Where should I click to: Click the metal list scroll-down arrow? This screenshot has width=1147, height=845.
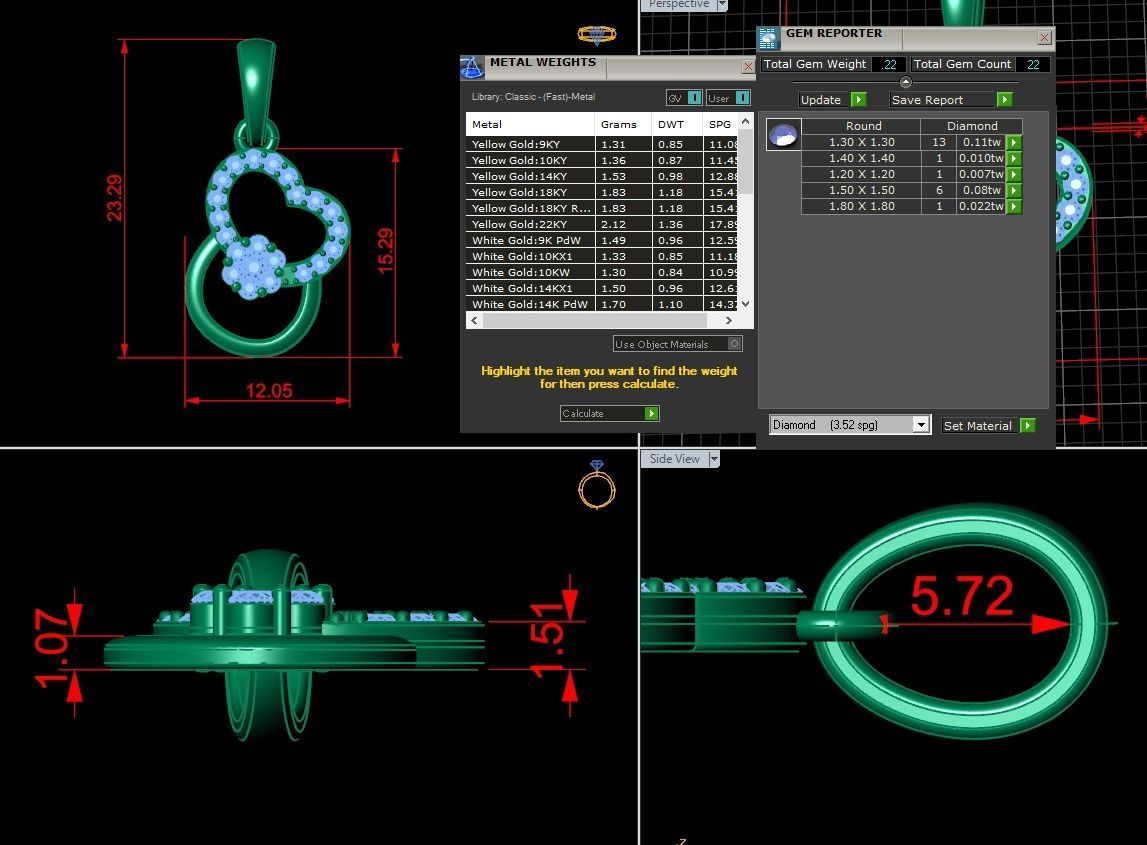[745, 304]
